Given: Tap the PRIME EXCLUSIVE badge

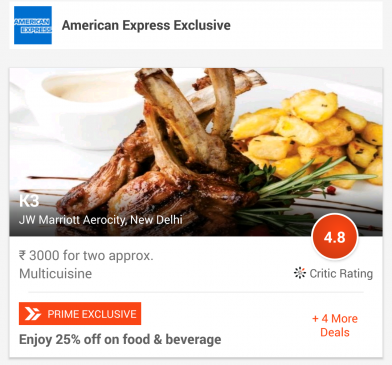Looking at the screenshot, I should click(80, 313).
